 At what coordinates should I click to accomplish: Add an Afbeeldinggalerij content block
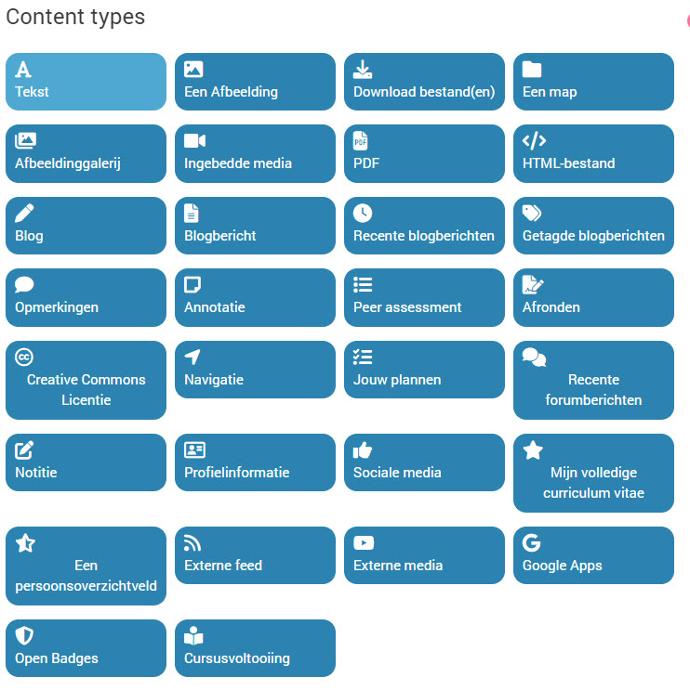pyautogui.click(x=86, y=153)
